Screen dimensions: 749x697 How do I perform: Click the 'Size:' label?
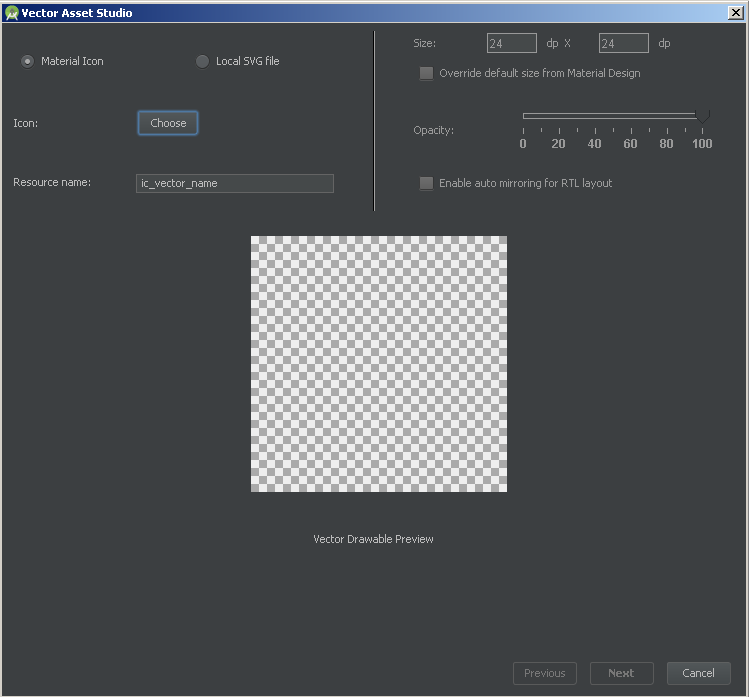click(424, 43)
